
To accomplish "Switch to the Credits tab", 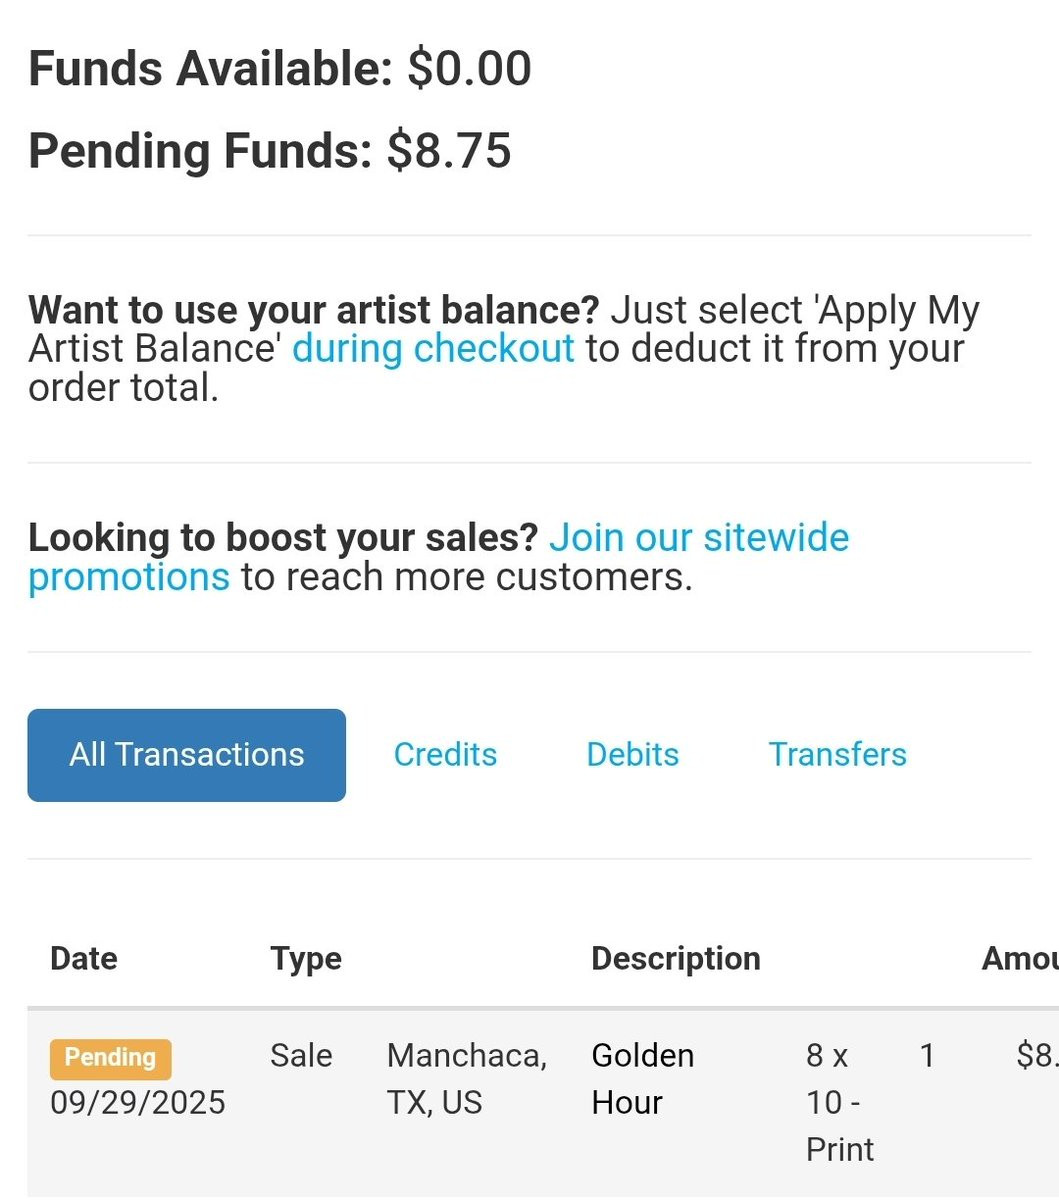I will coord(445,755).
